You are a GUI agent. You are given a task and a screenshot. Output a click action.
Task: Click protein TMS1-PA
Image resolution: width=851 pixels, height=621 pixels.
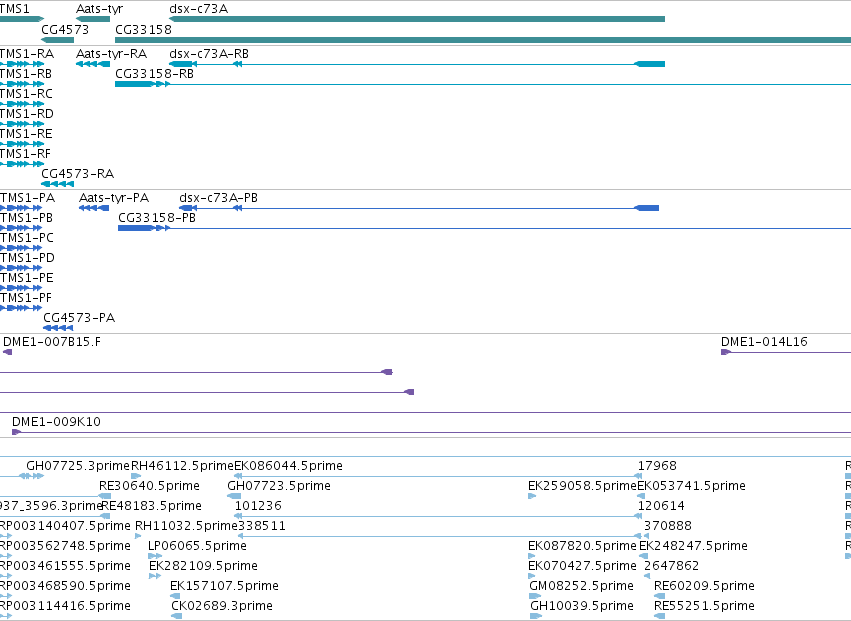[x=27, y=198]
